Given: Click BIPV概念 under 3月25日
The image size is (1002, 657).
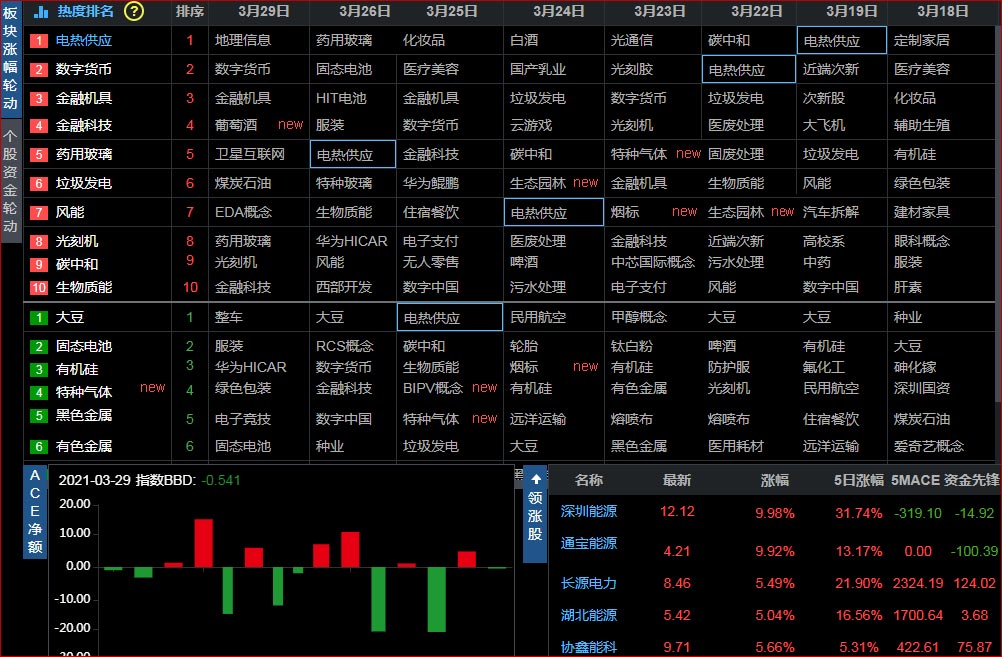Looking at the screenshot, I should (x=433, y=388).
